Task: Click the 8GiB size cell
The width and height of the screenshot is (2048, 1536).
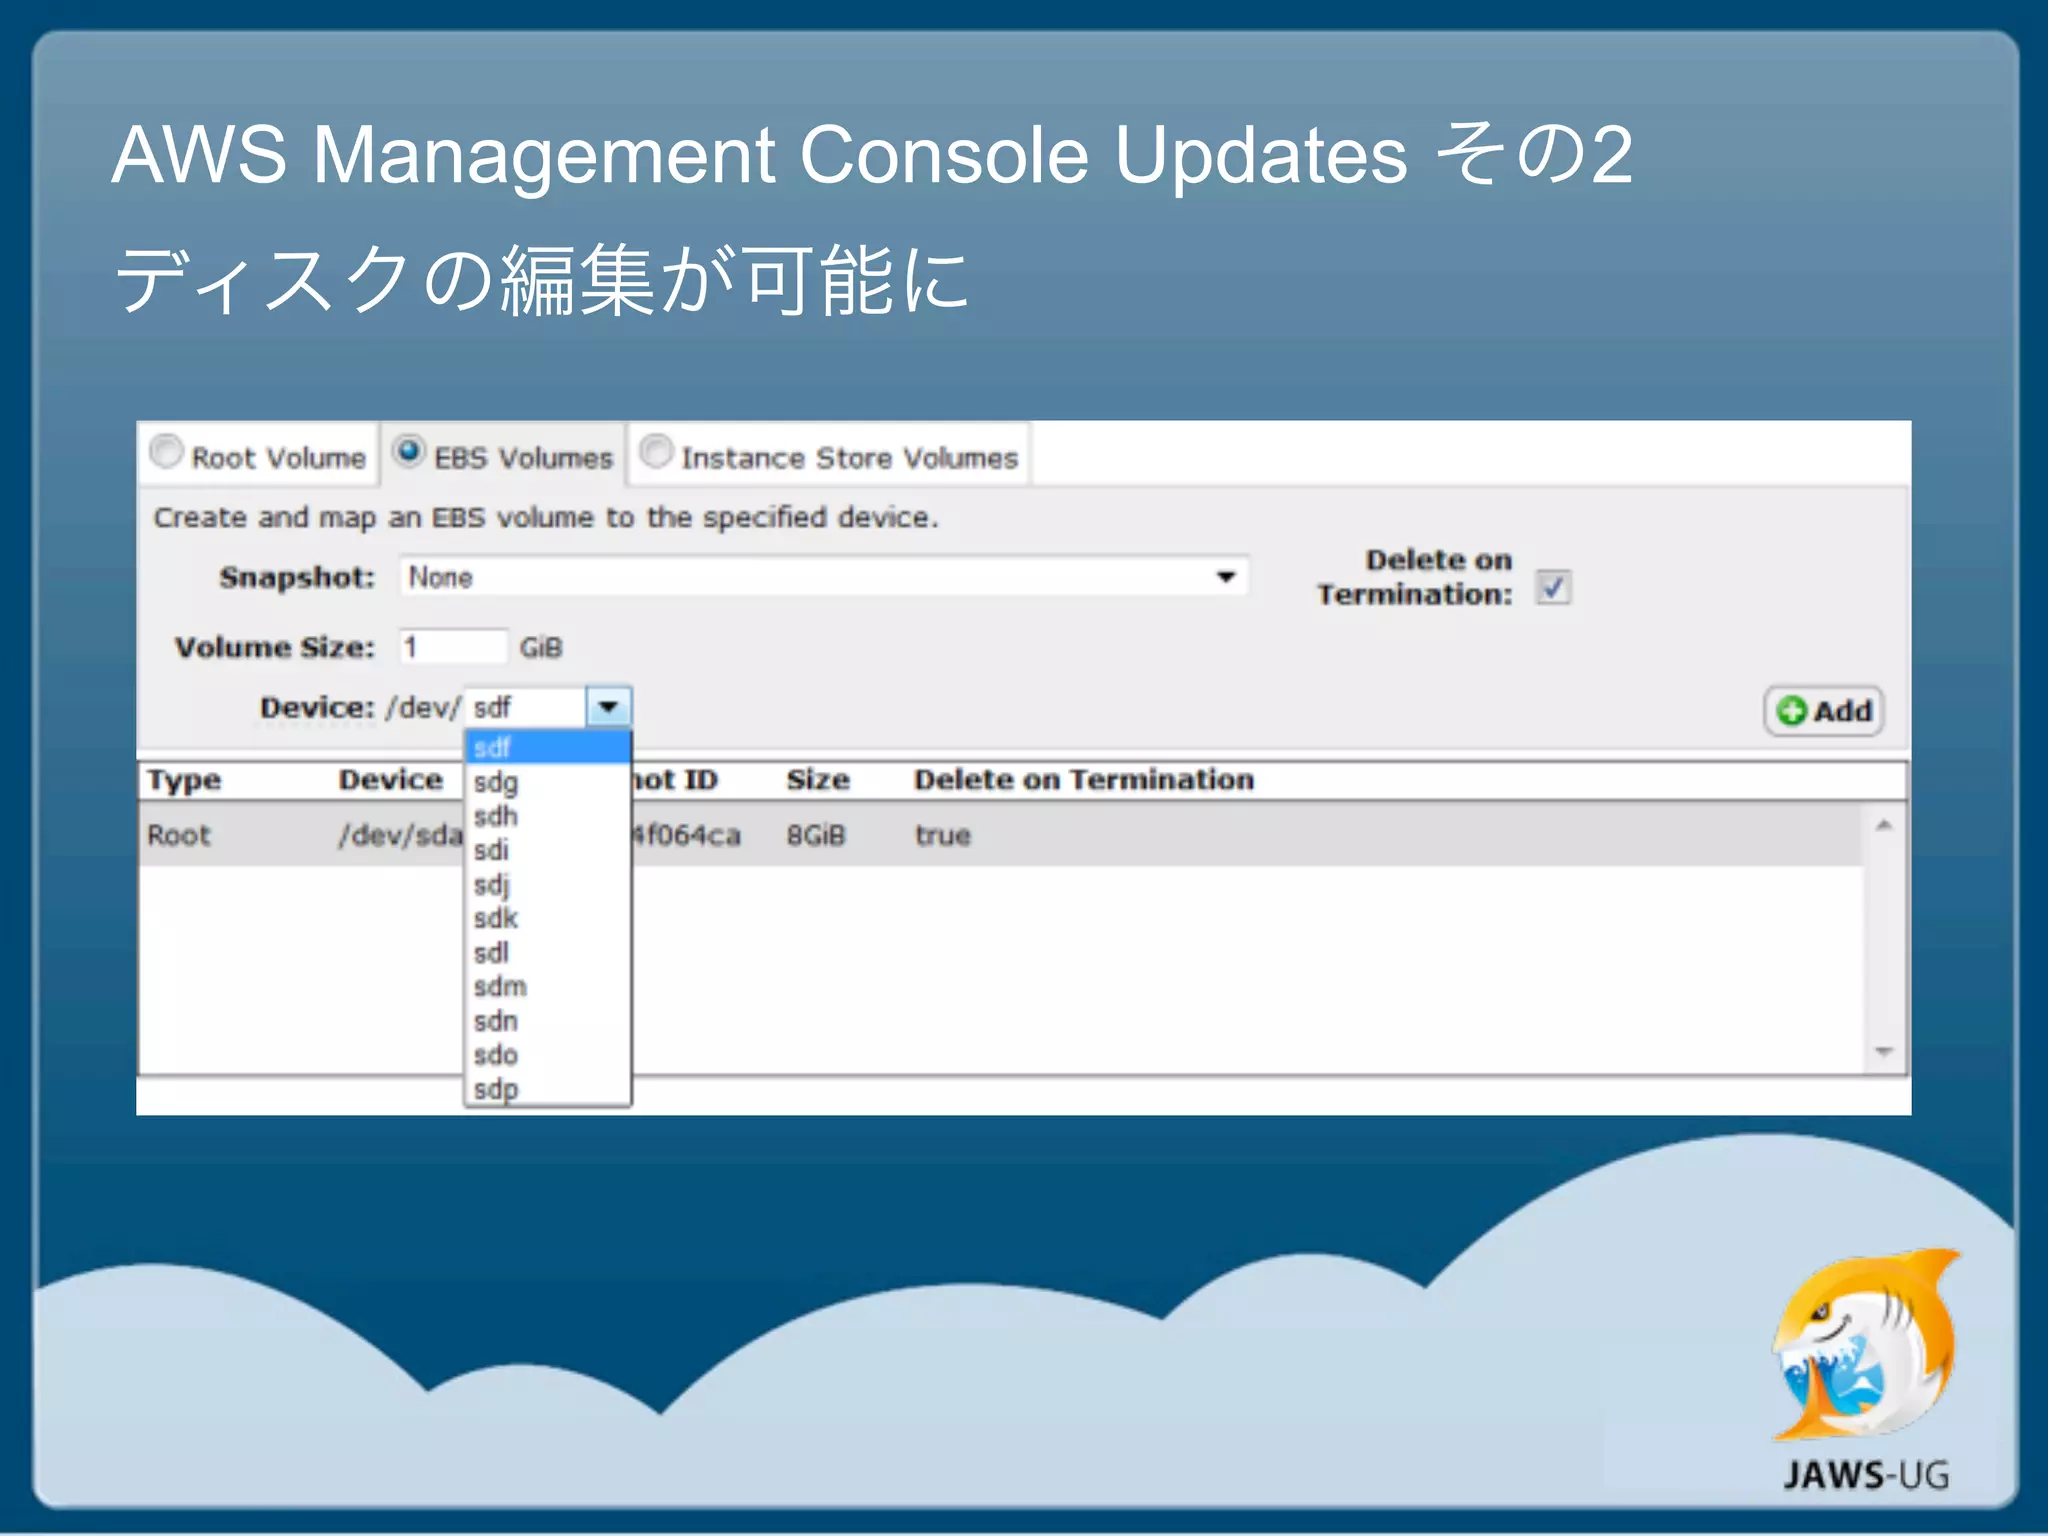Action: point(816,835)
